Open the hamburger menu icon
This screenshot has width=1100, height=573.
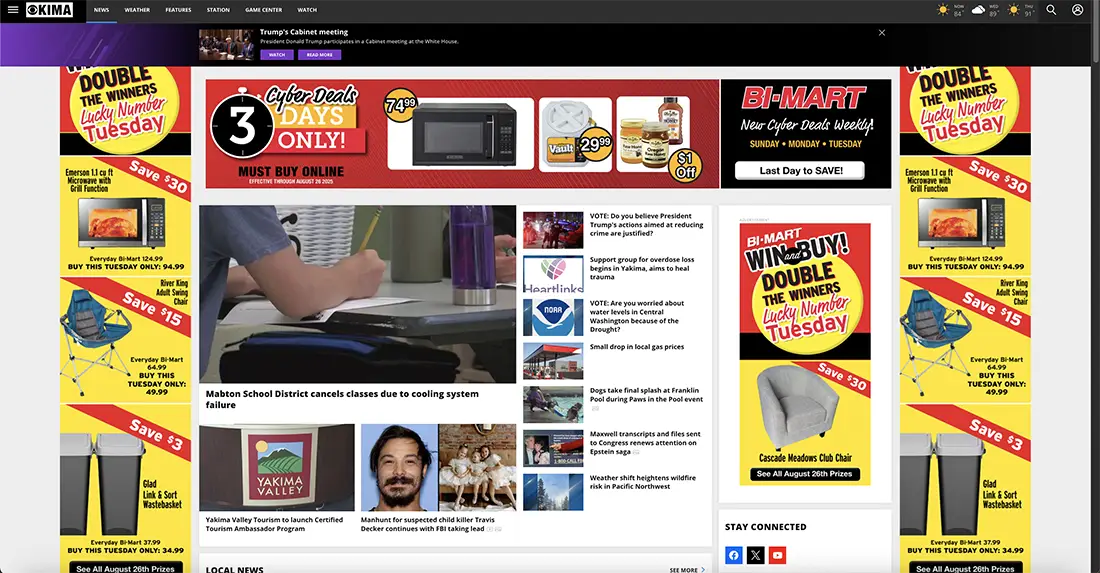tap(13, 10)
